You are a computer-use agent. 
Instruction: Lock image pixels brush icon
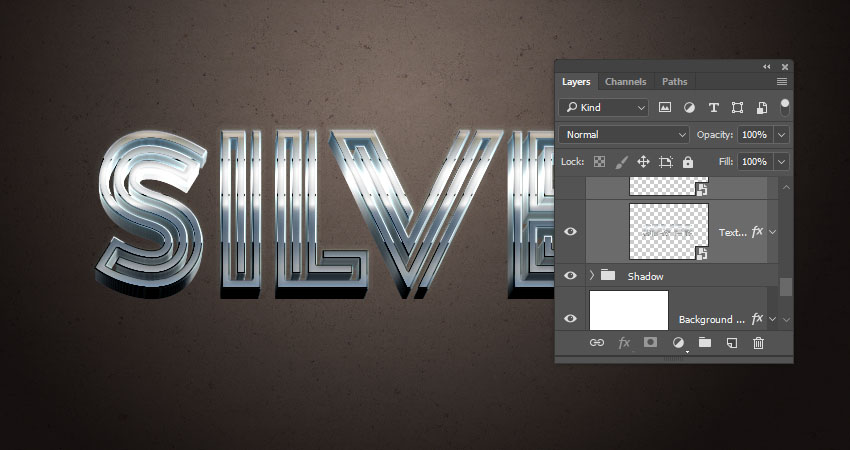point(621,162)
